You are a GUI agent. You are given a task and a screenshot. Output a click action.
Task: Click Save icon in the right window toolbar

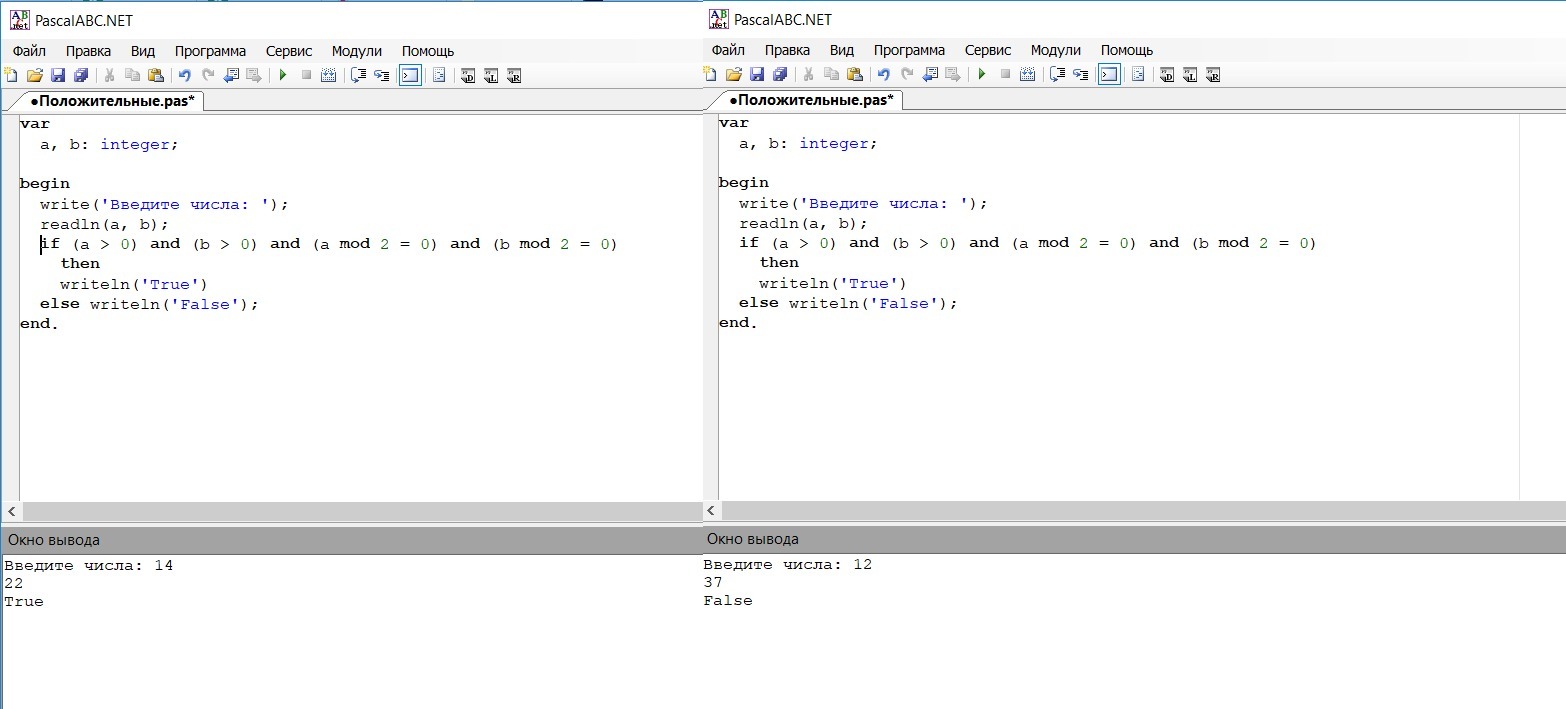click(756, 74)
